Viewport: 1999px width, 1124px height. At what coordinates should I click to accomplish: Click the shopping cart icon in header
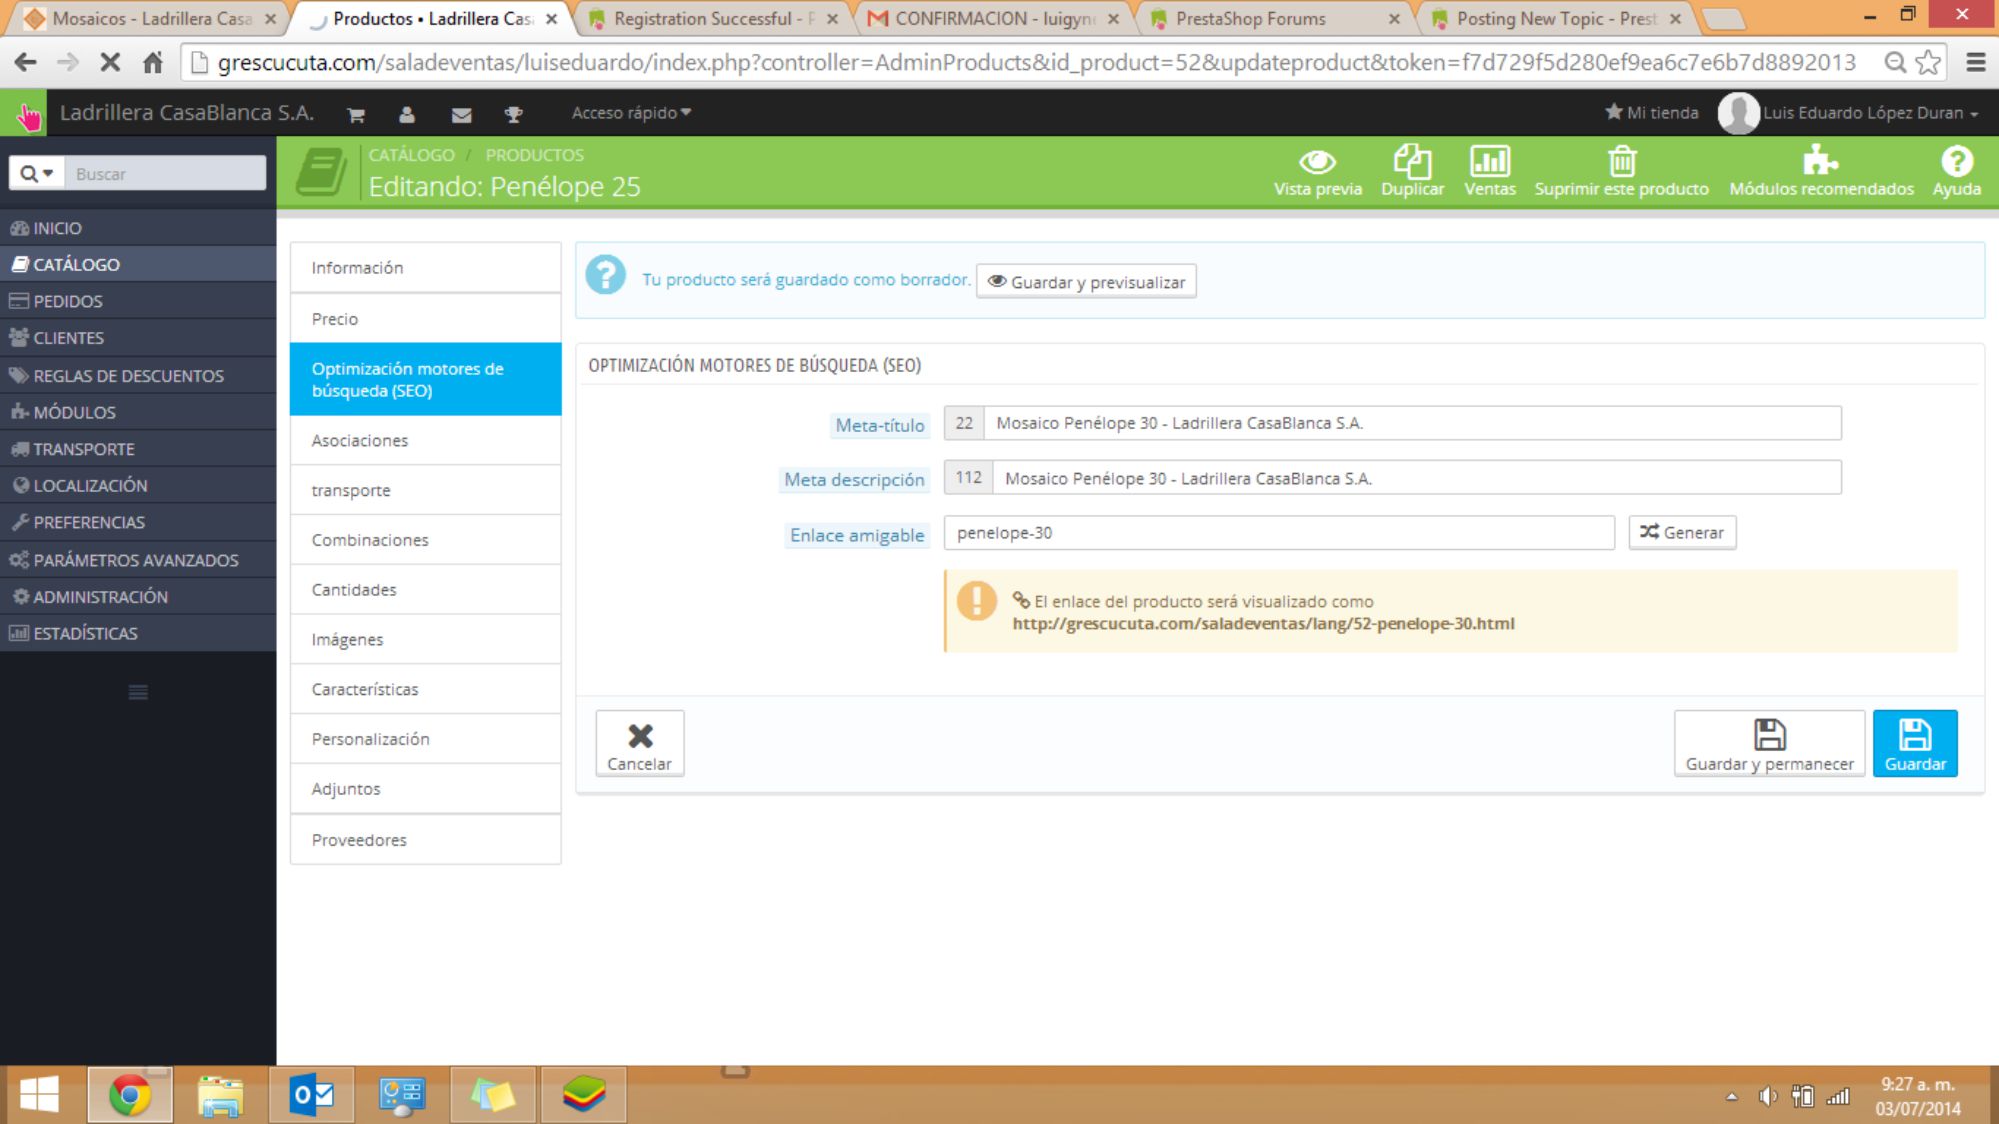coord(355,114)
